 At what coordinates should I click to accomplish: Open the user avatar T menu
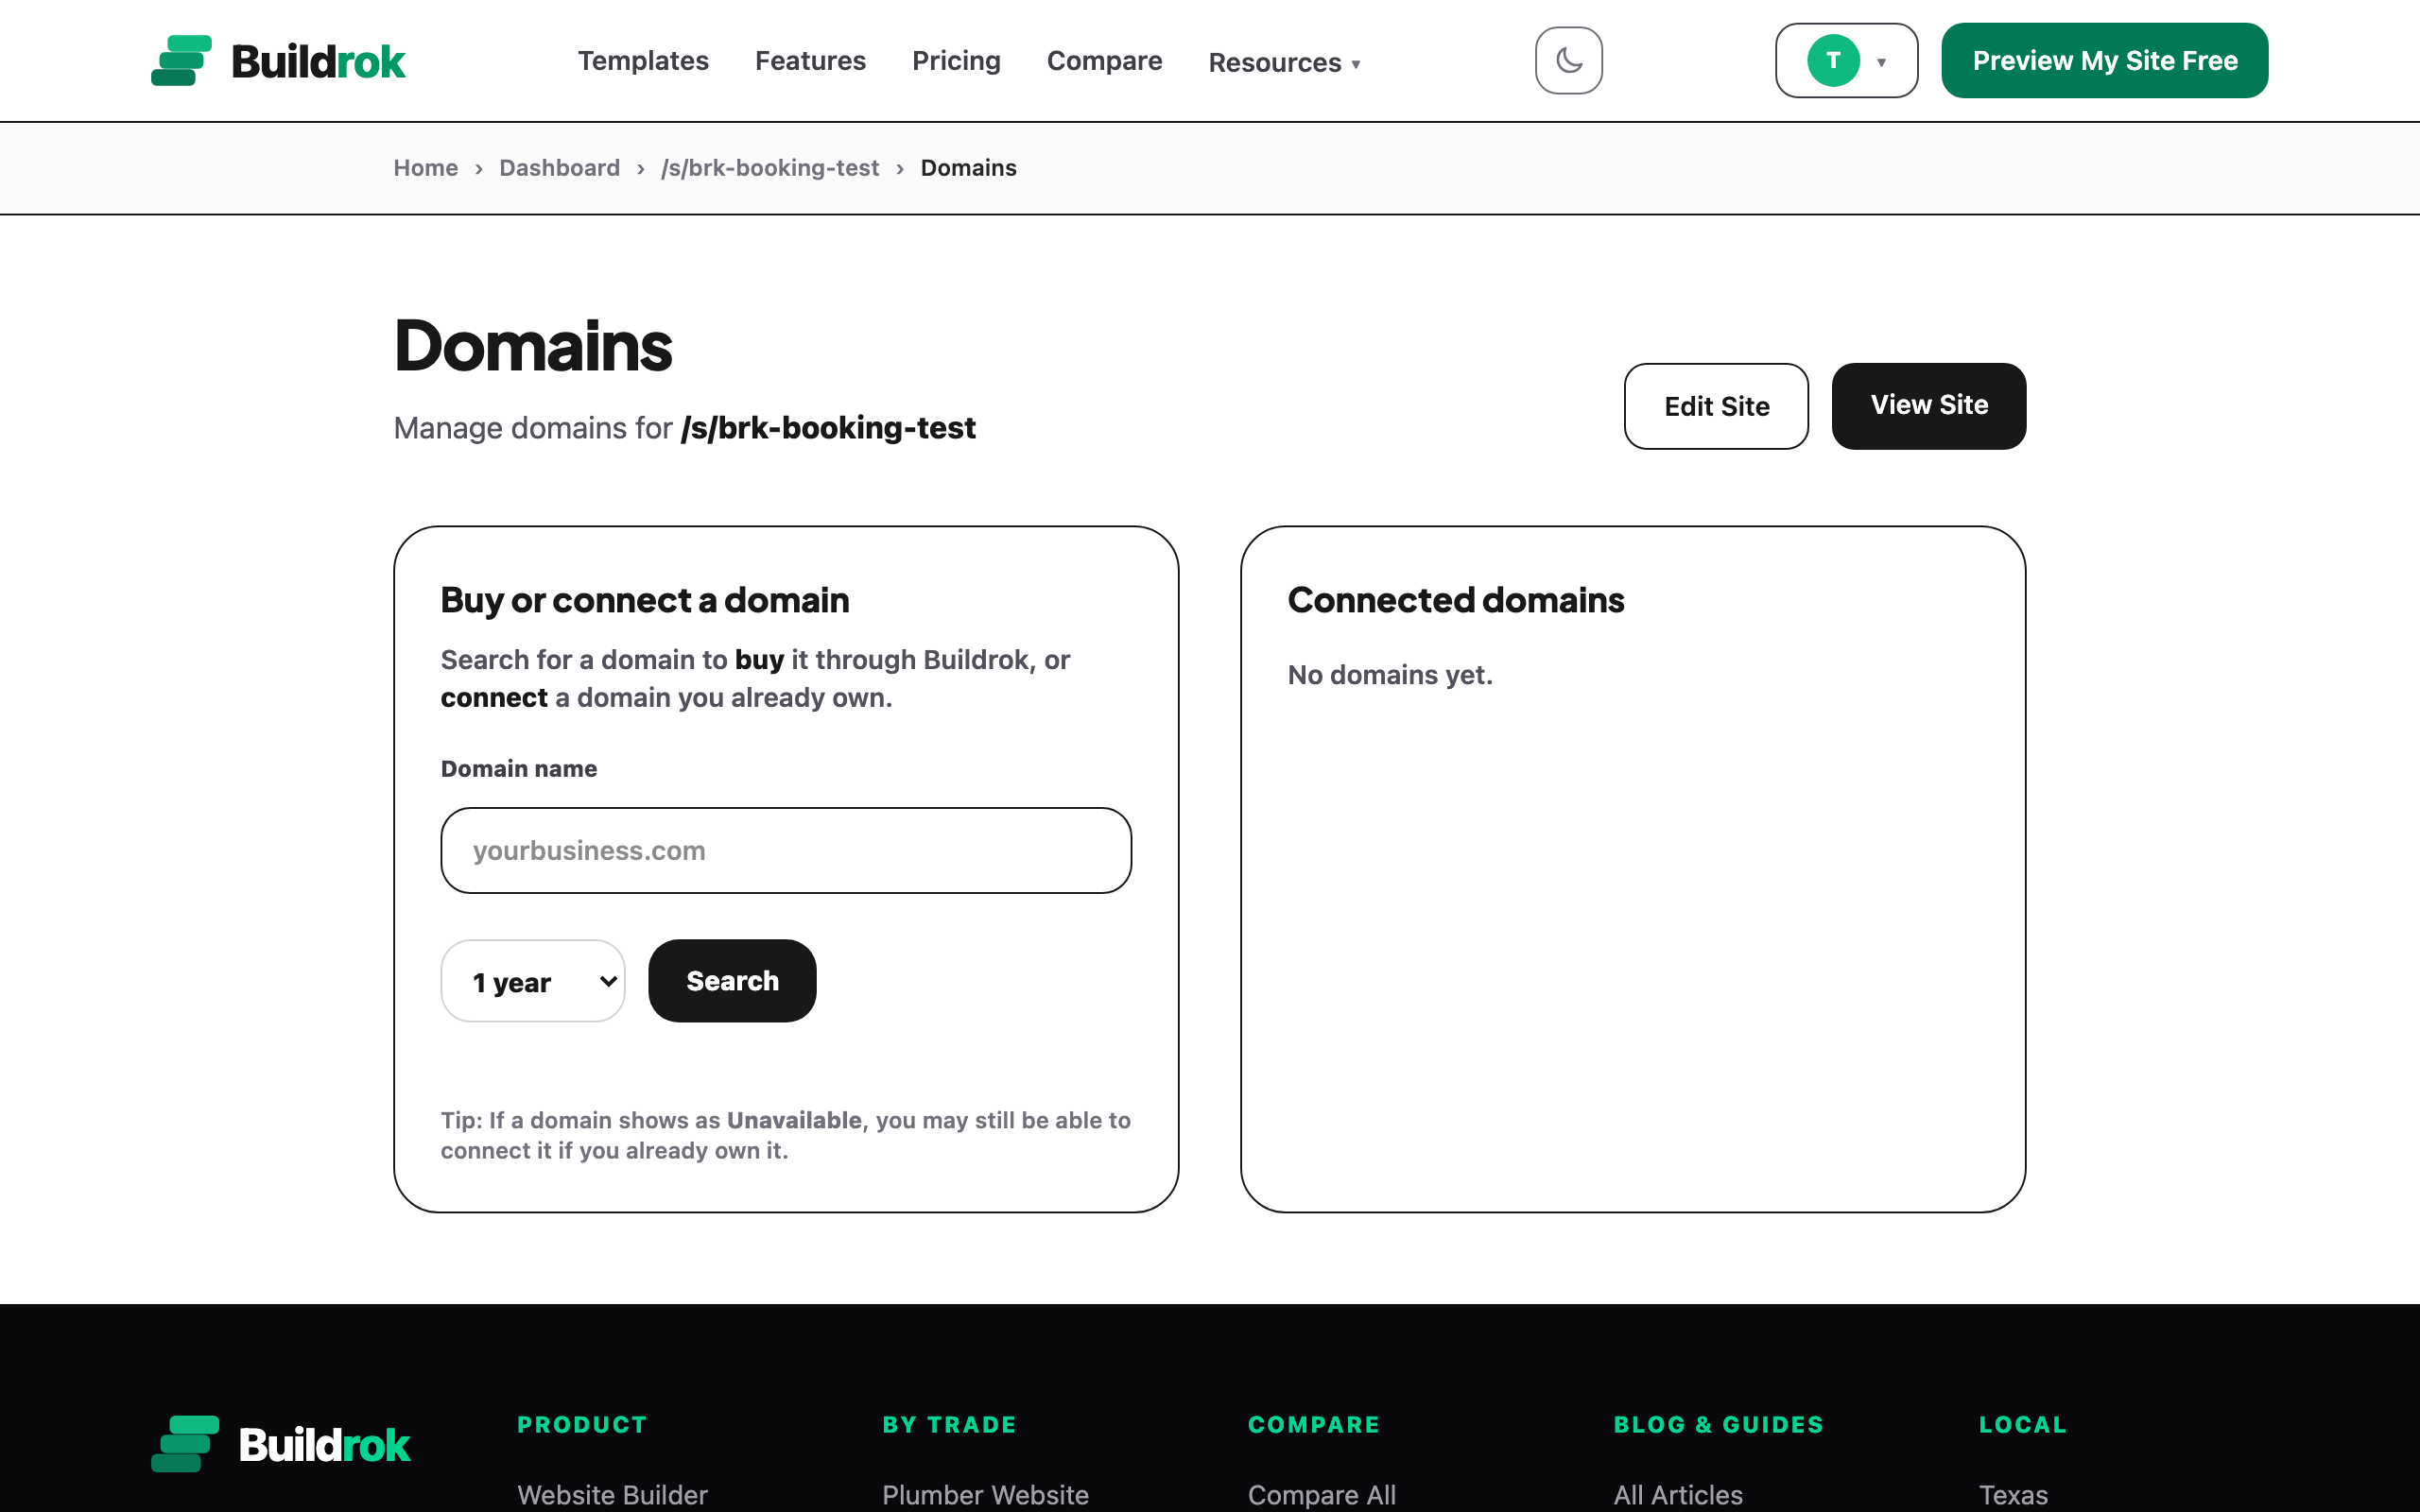(x=1846, y=61)
